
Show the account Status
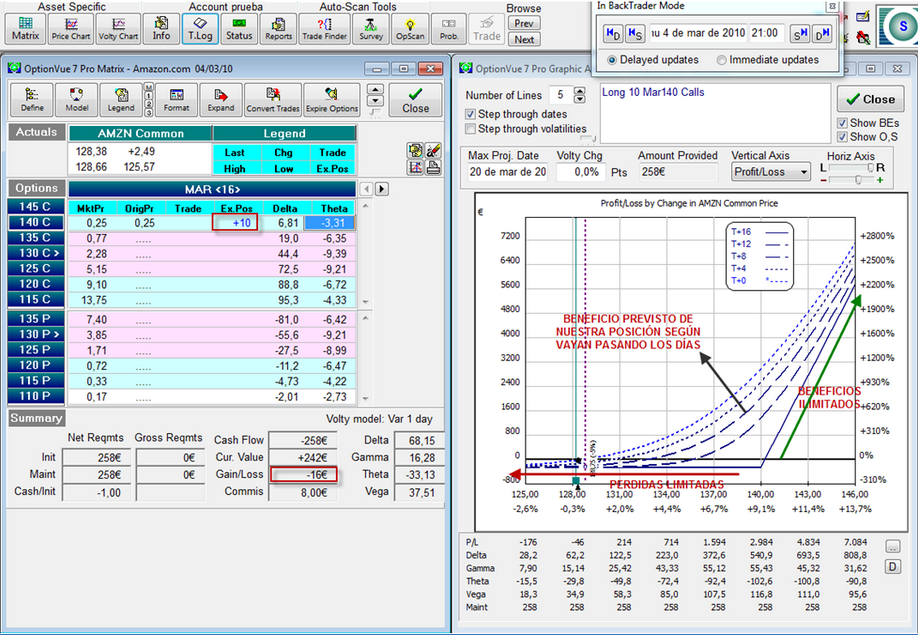pyautogui.click(x=239, y=28)
